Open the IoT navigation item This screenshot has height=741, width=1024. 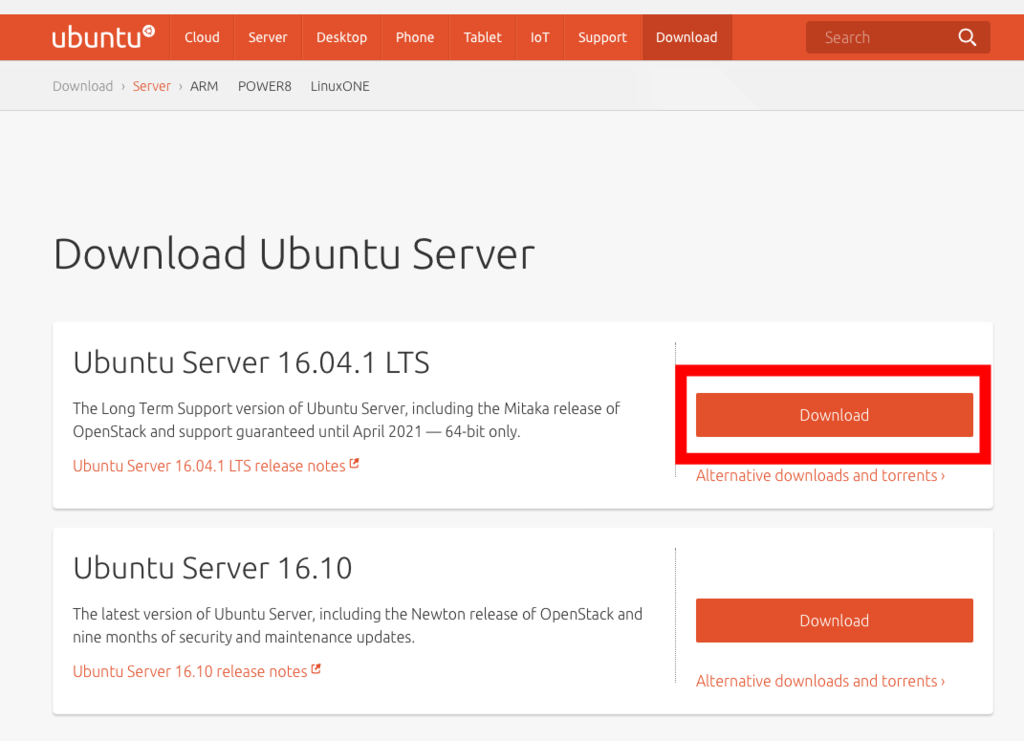tap(539, 37)
